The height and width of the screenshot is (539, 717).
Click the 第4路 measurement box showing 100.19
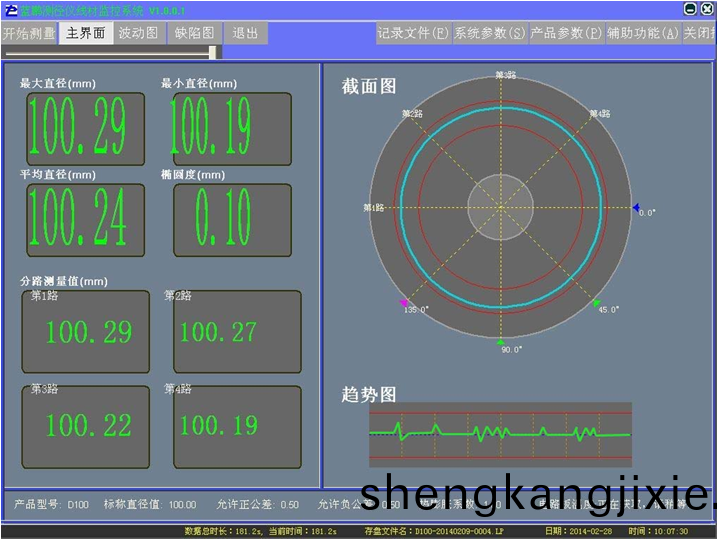point(237,427)
